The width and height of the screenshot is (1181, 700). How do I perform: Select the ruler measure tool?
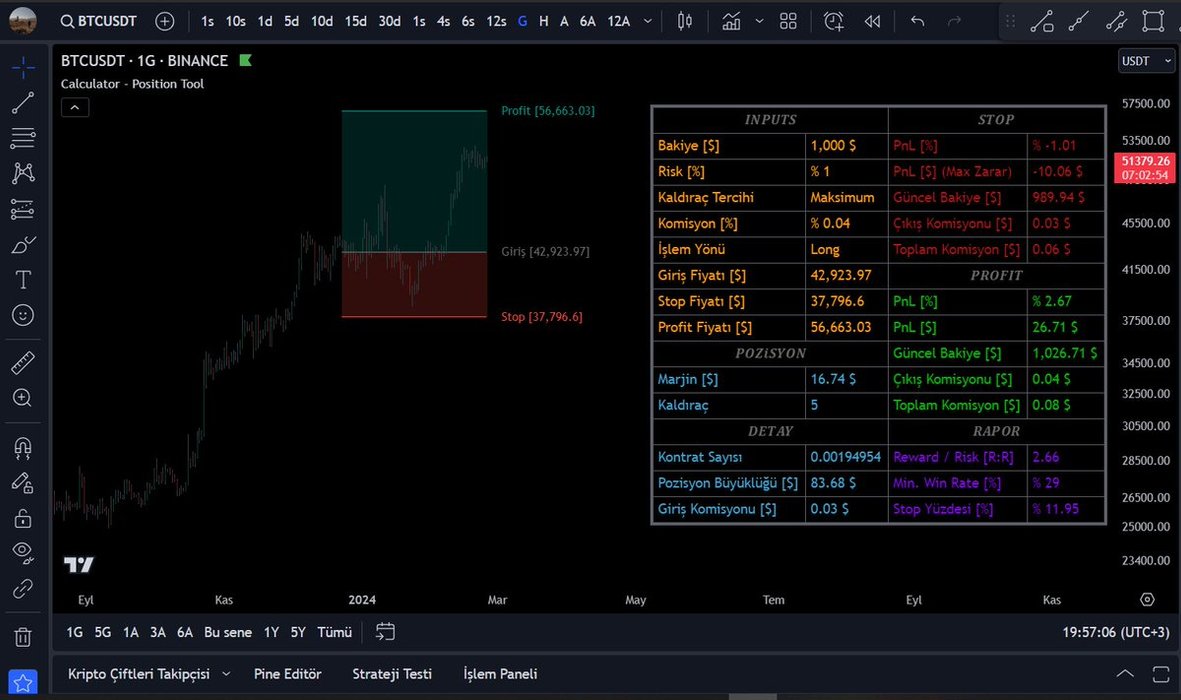click(x=23, y=362)
